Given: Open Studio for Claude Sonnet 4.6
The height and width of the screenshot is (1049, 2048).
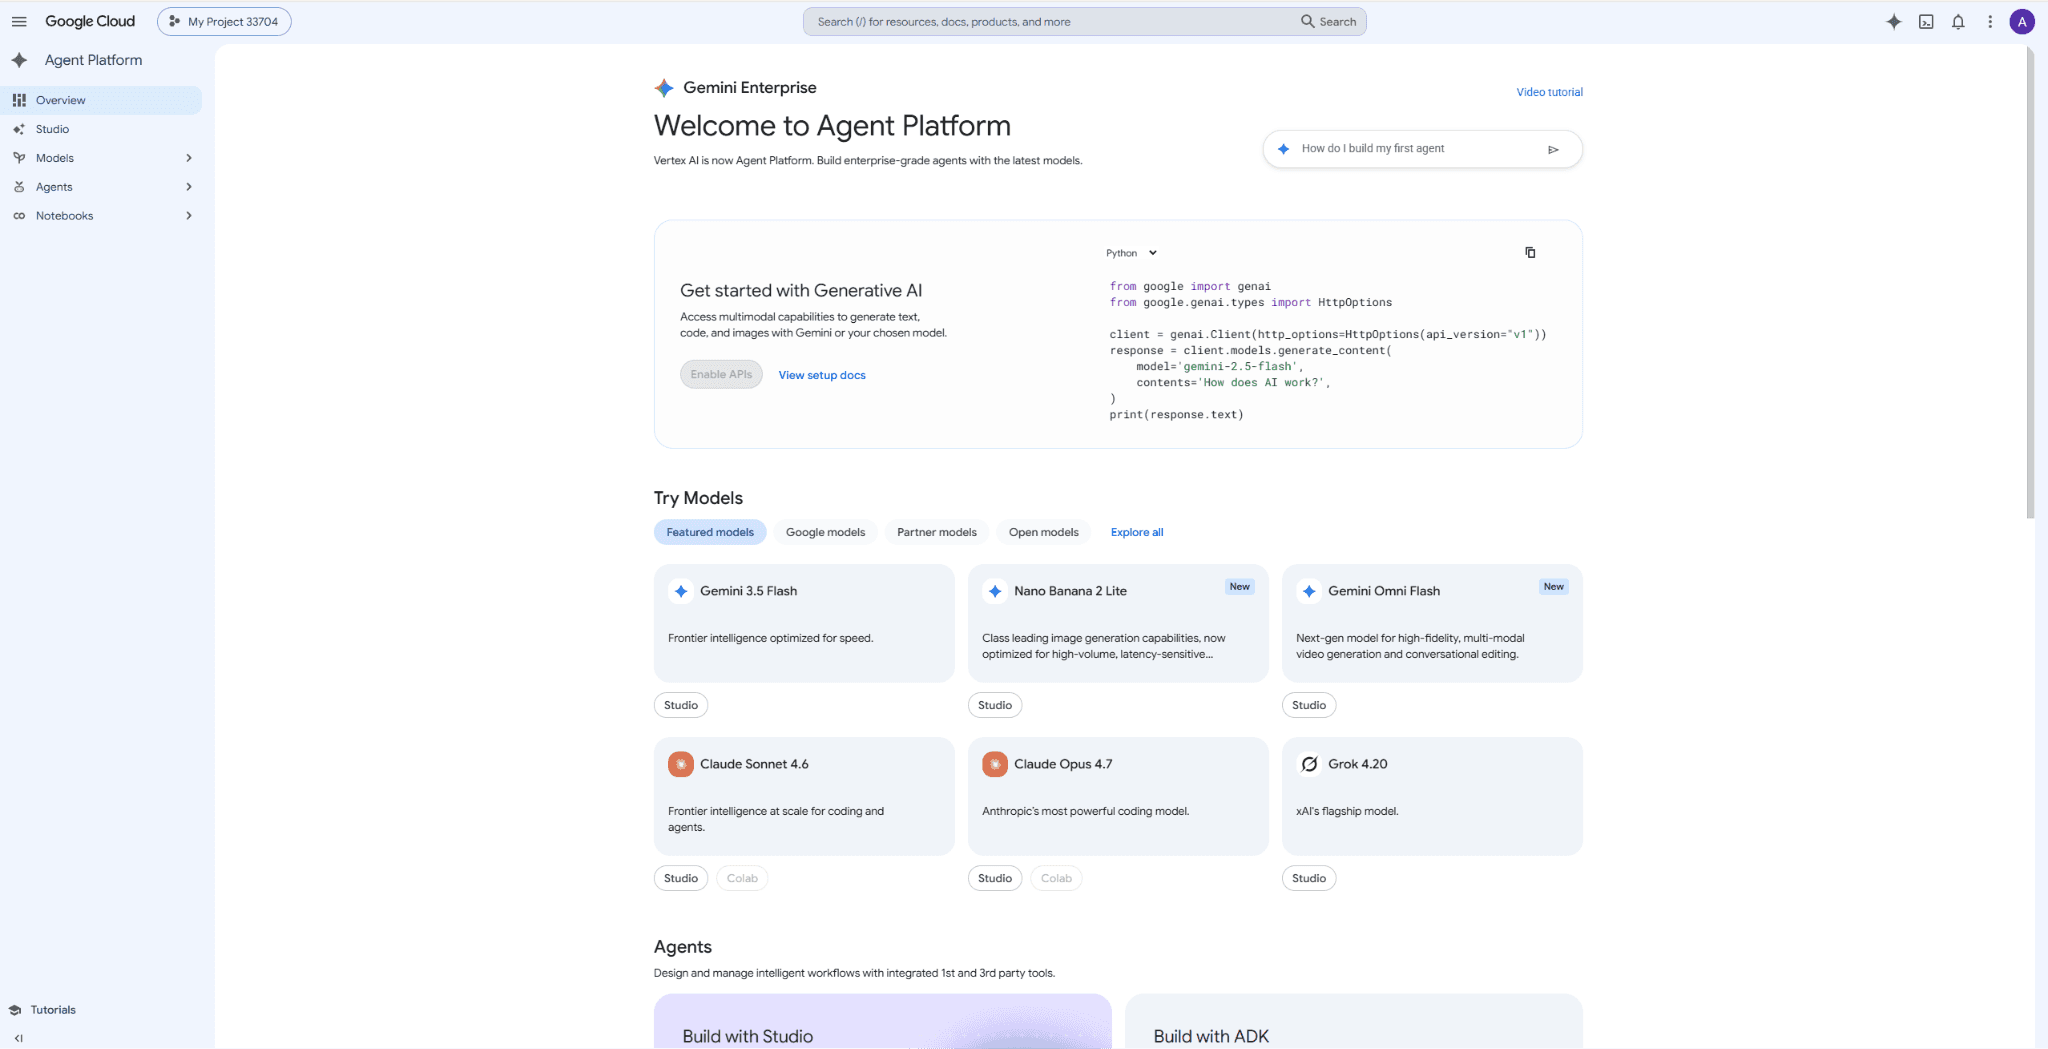Looking at the screenshot, I should click(x=681, y=878).
